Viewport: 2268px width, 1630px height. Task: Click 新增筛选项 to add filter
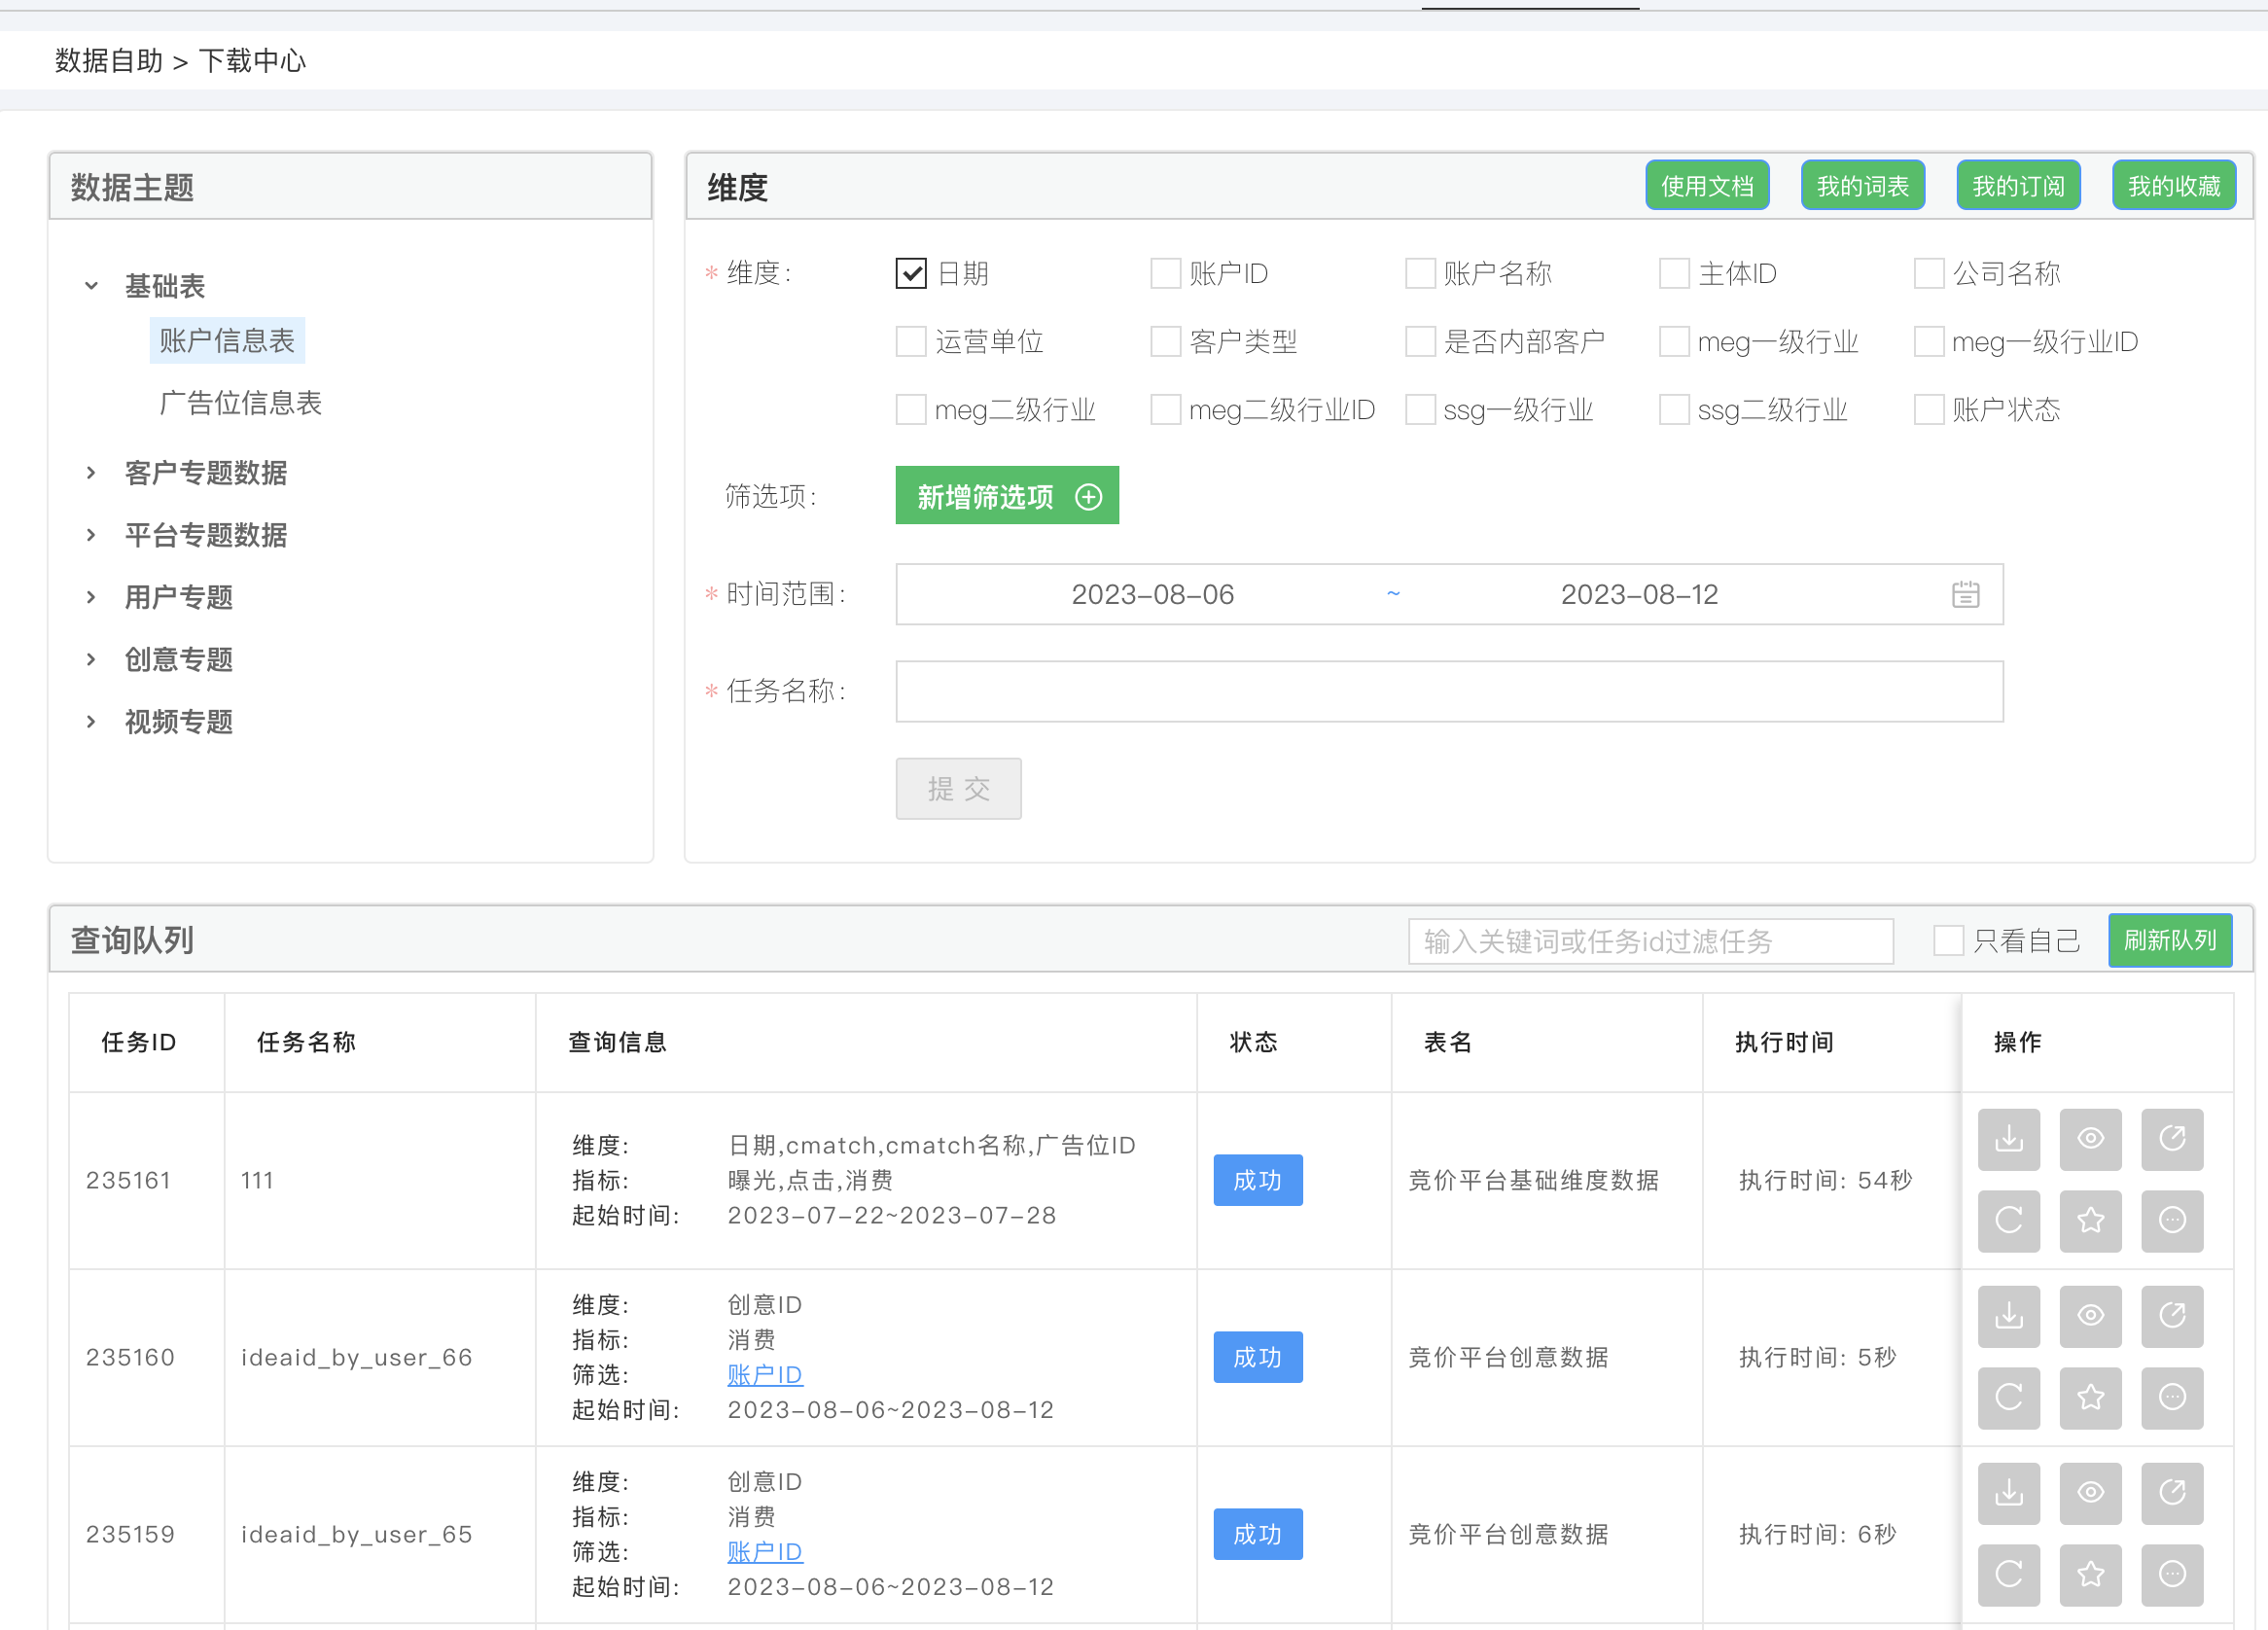(1007, 496)
